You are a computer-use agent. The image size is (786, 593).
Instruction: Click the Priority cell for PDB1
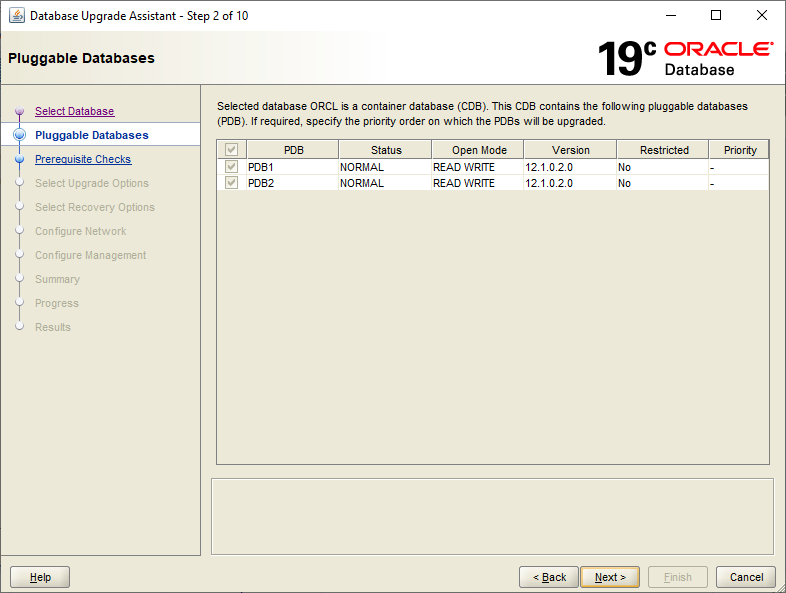pos(739,167)
